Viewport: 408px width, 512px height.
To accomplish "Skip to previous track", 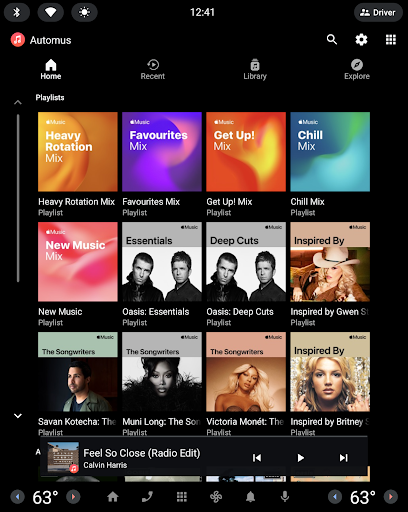I will tap(257, 458).
